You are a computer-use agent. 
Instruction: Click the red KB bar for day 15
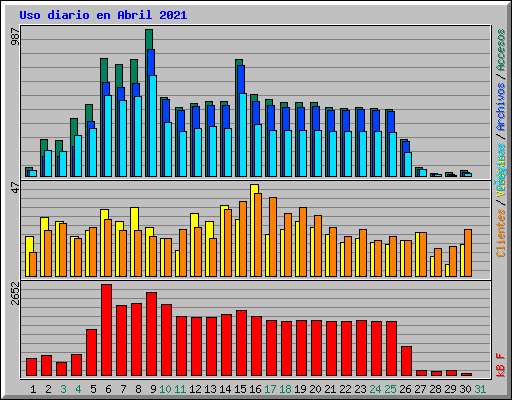coord(242,343)
